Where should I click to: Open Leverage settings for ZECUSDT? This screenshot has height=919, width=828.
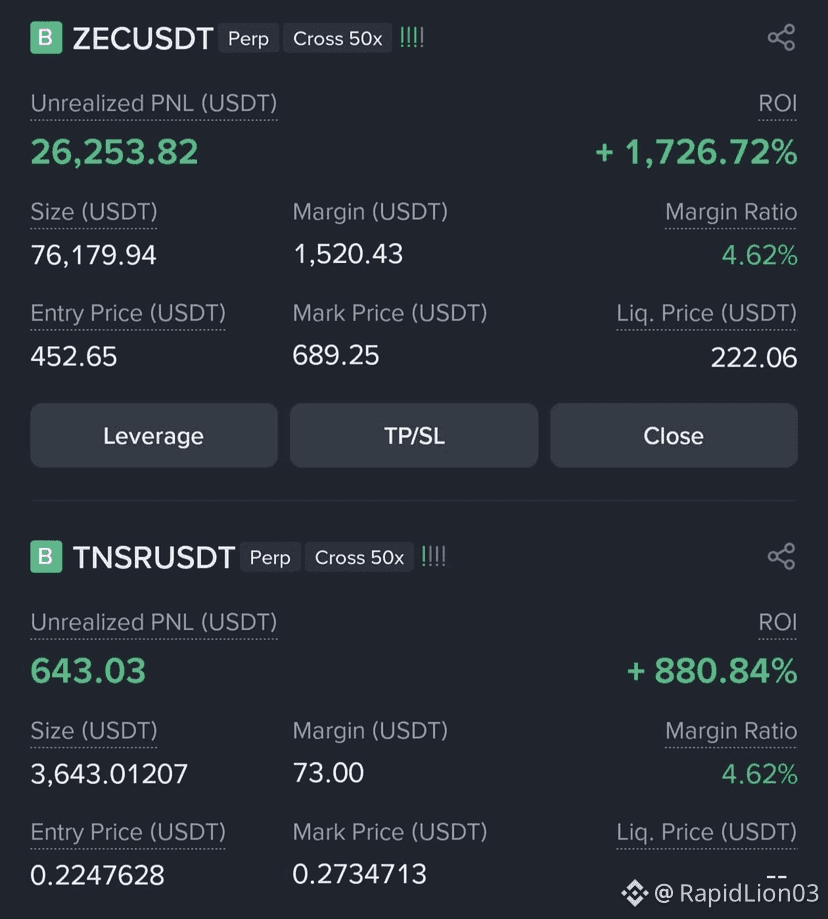154,435
